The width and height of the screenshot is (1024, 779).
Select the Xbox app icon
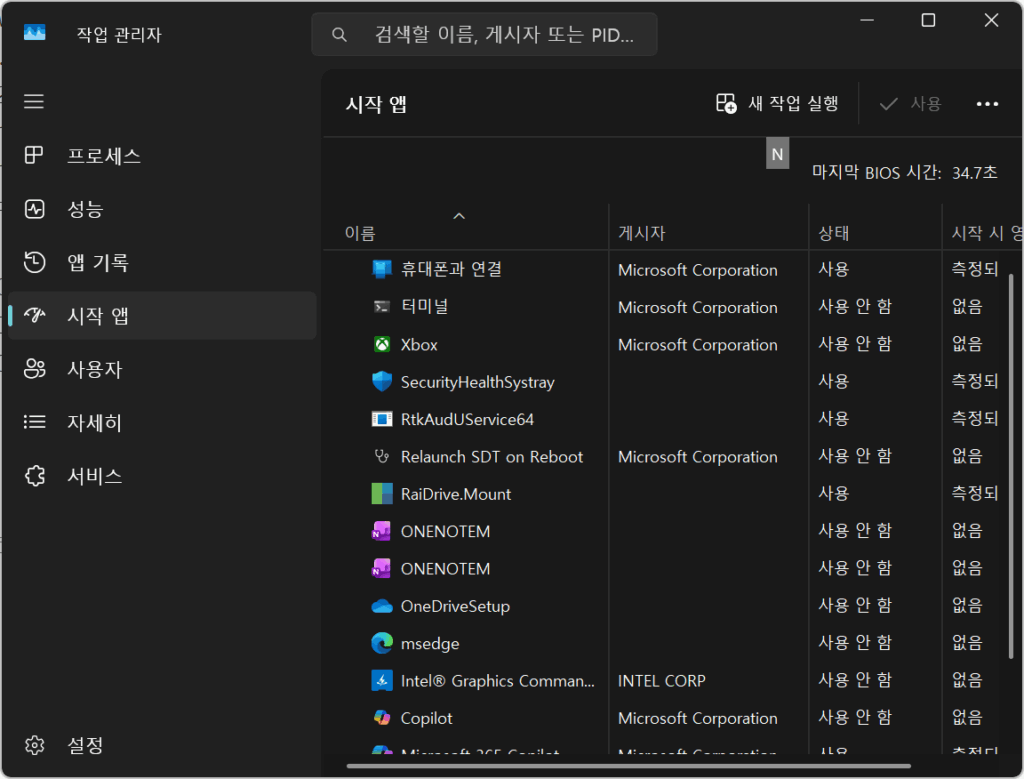(382, 345)
